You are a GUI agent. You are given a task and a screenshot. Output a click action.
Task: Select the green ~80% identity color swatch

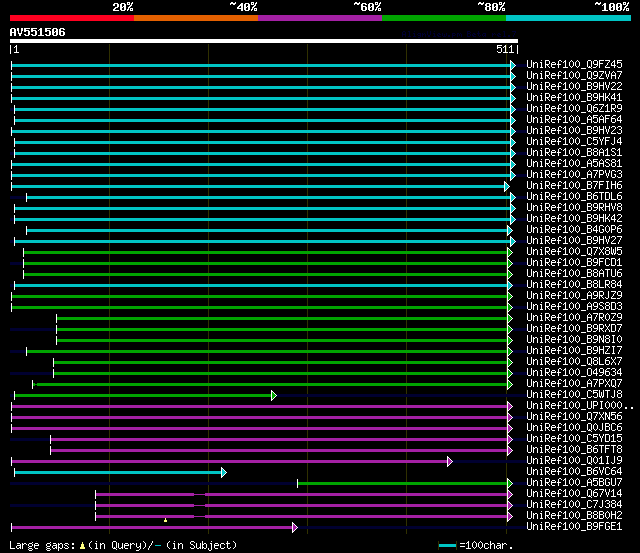(443, 18)
